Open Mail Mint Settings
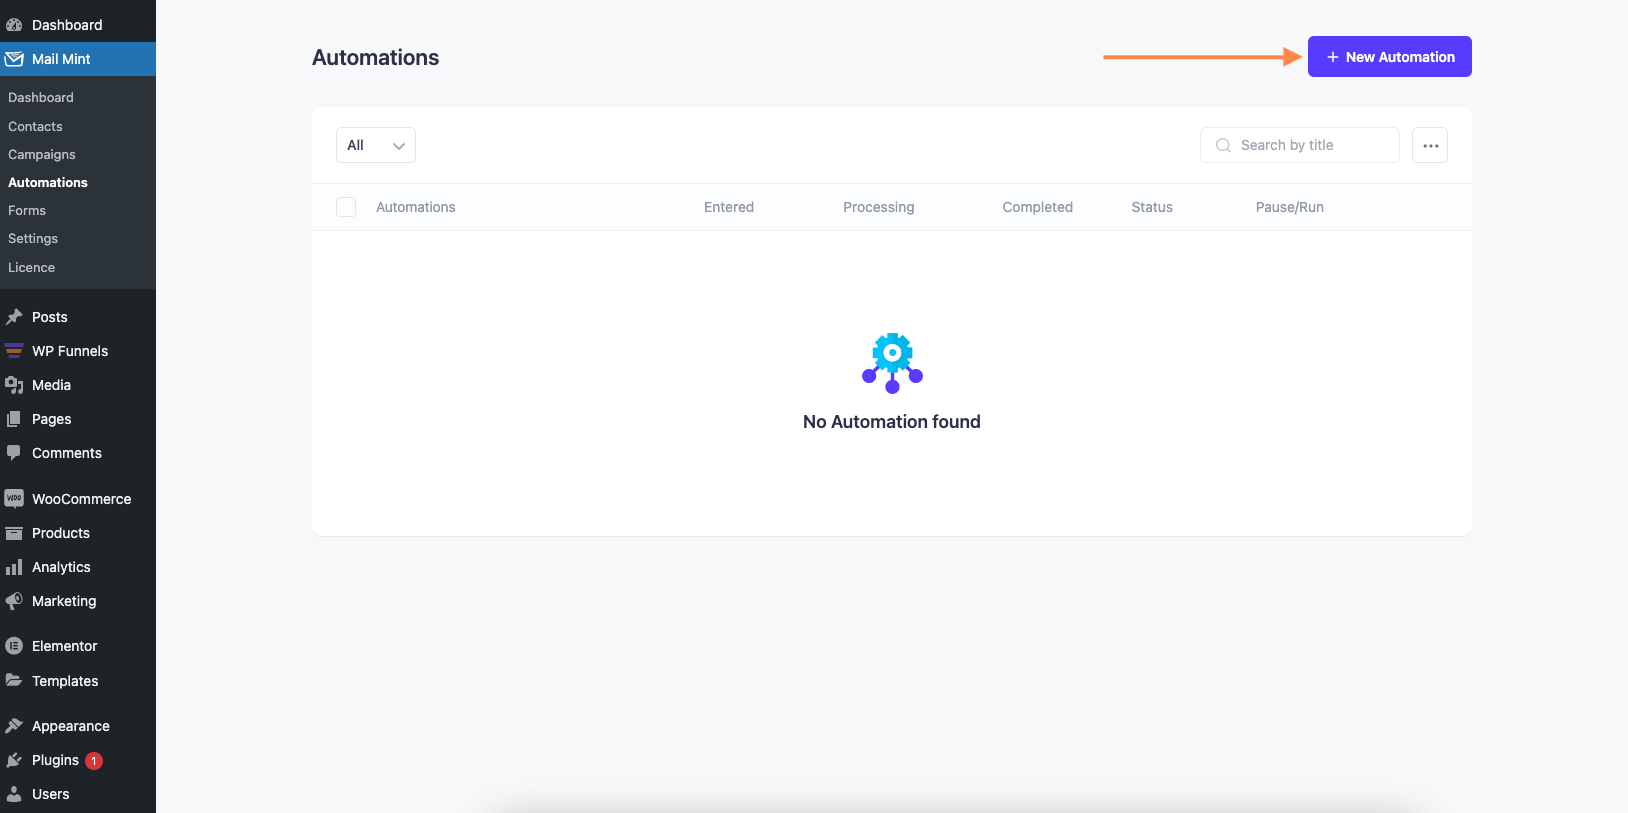 click(x=33, y=238)
